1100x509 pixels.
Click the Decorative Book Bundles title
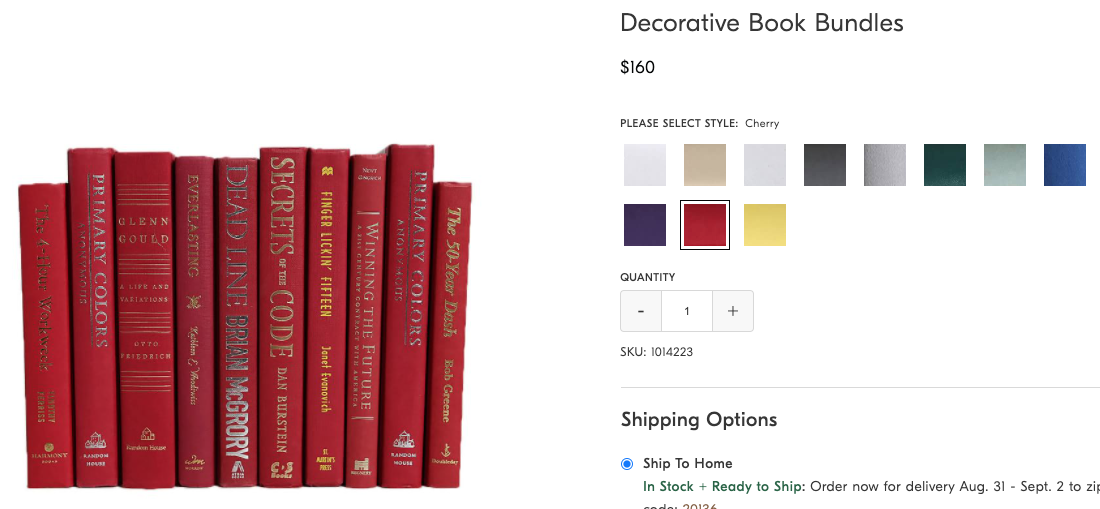[x=762, y=23]
